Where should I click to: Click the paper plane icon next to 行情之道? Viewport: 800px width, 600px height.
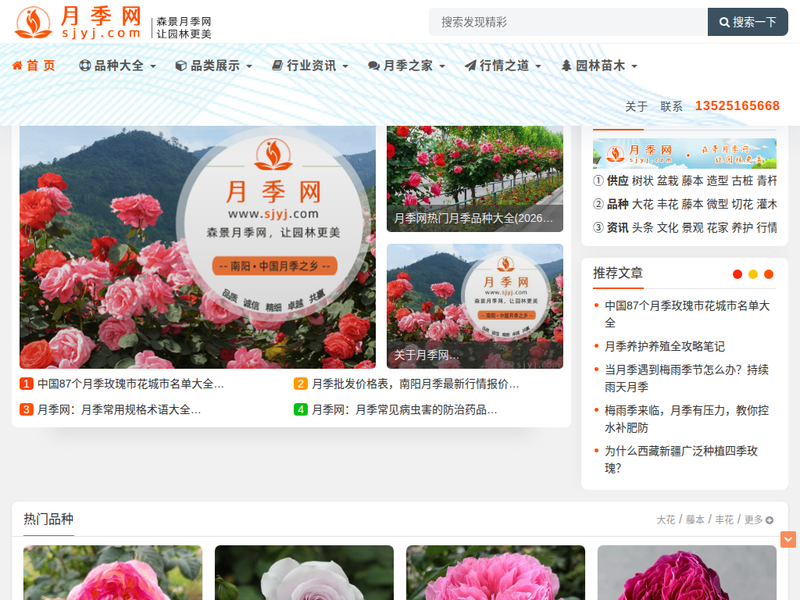(470, 65)
